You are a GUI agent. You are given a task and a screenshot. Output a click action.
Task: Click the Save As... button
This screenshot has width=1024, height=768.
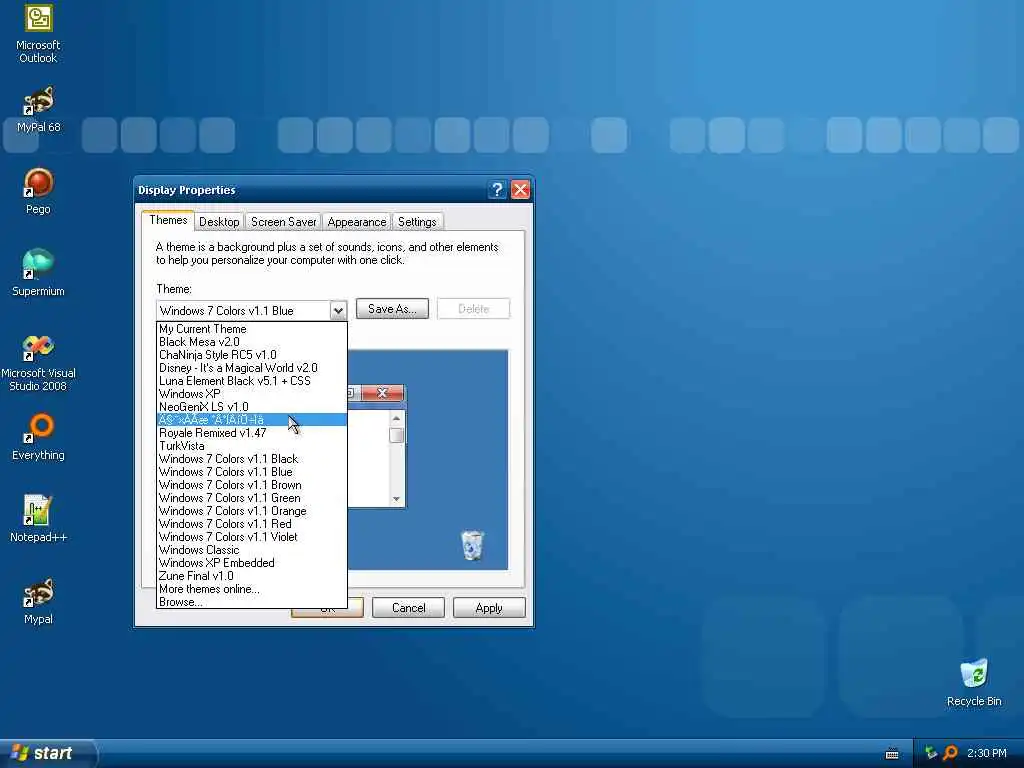coord(392,309)
